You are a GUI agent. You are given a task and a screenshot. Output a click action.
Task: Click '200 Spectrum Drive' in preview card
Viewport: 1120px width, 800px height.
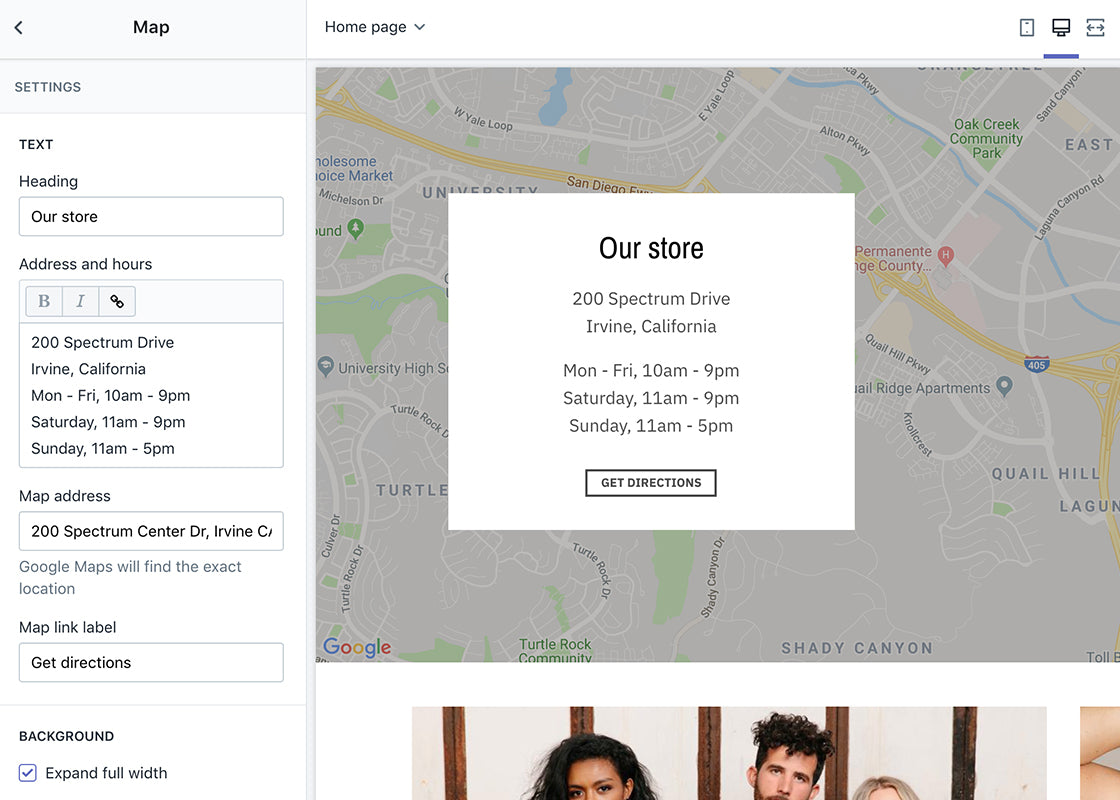click(x=651, y=299)
